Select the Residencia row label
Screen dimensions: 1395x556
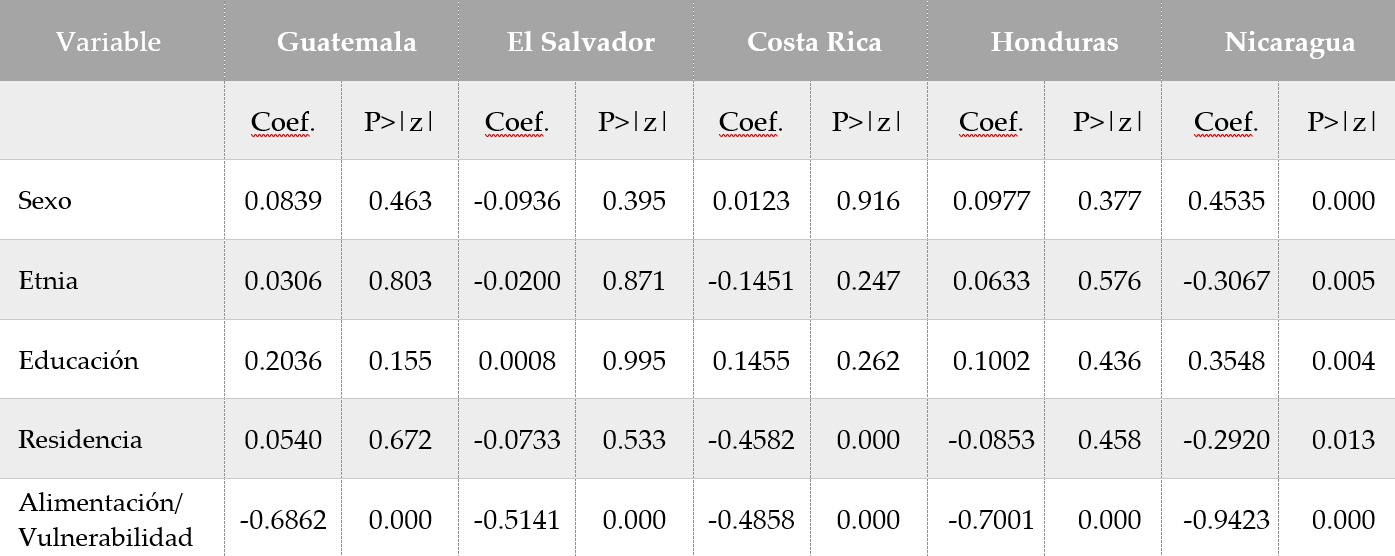click(80, 440)
